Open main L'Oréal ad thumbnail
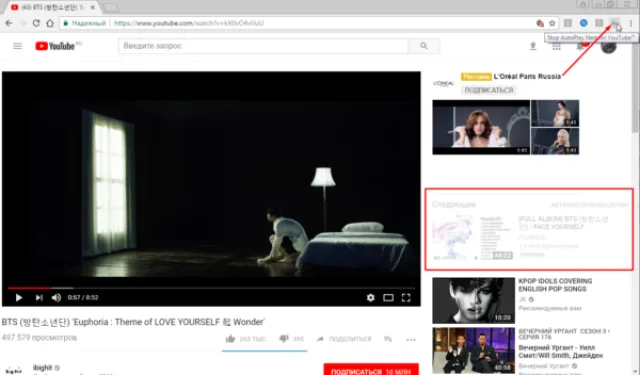640x375 pixels. click(x=481, y=127)
